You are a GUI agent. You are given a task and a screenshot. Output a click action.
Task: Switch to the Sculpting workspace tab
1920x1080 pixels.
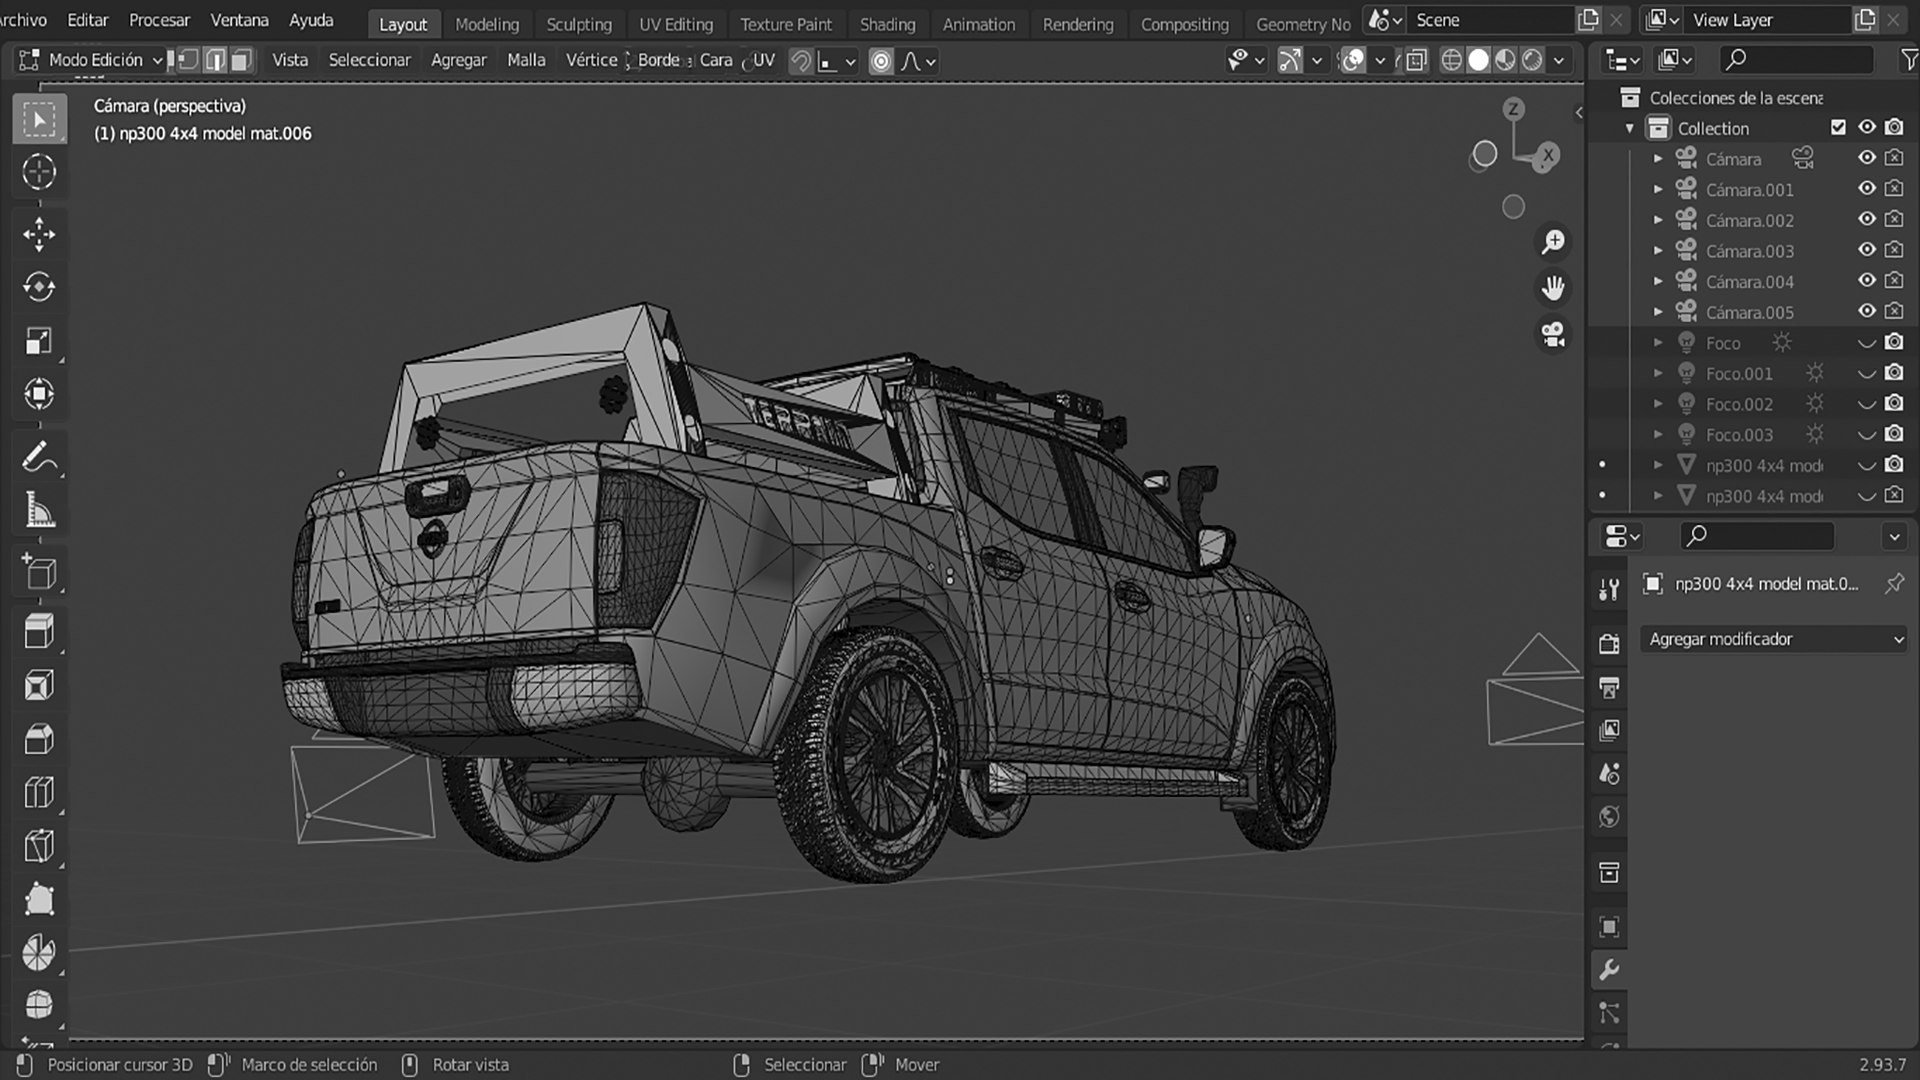point(579,24)
